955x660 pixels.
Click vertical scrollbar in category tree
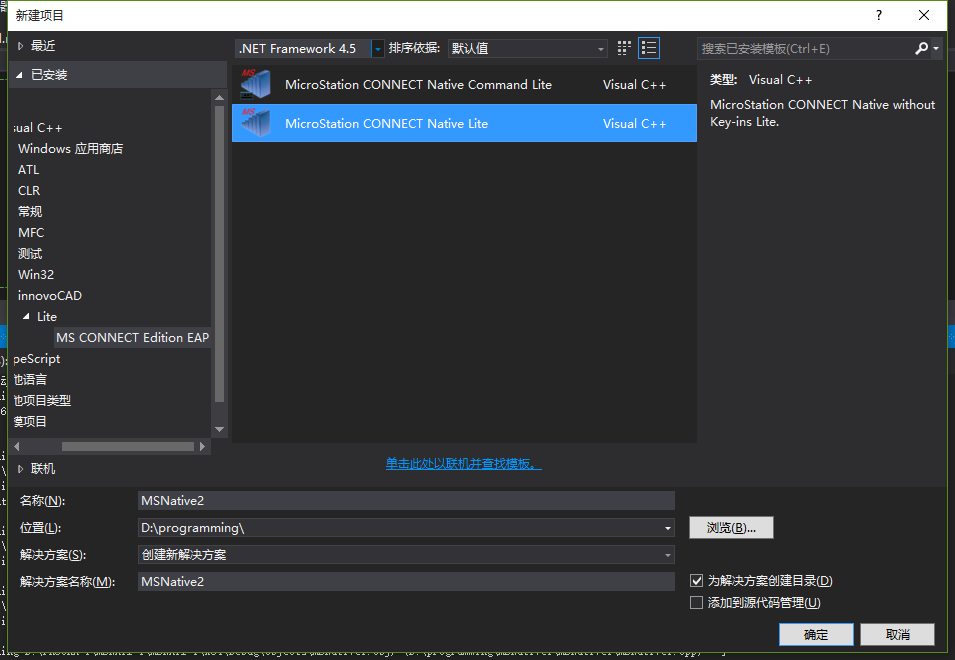pos(220,254)
